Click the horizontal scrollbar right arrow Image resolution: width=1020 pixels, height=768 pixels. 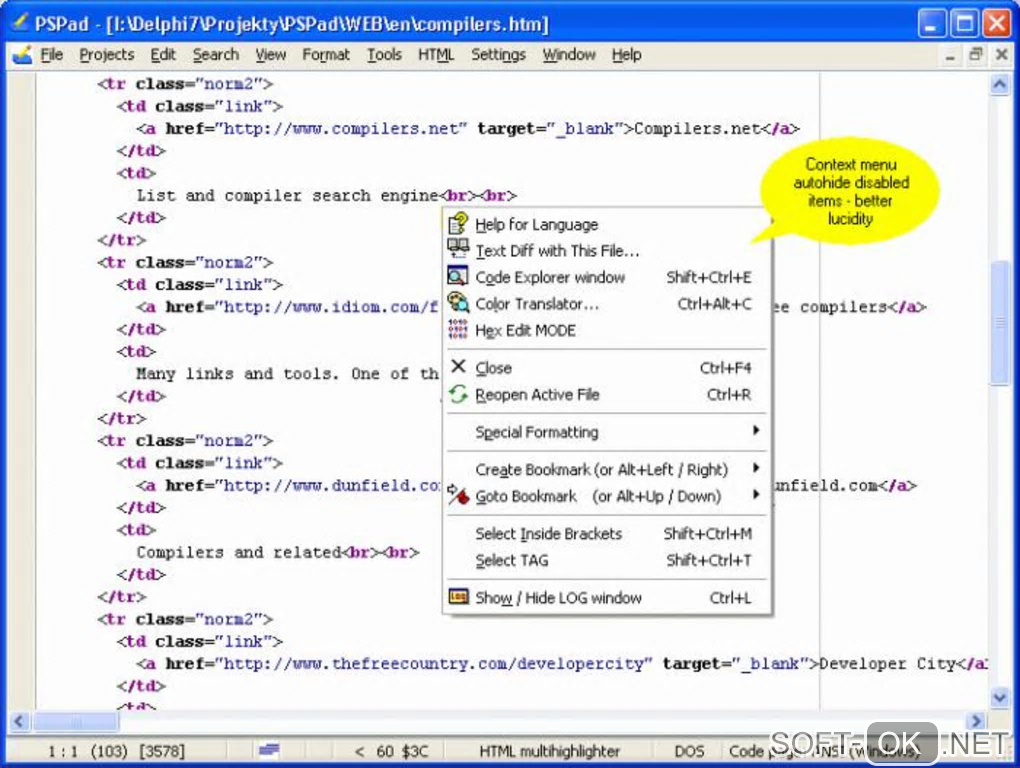point(975,721)
